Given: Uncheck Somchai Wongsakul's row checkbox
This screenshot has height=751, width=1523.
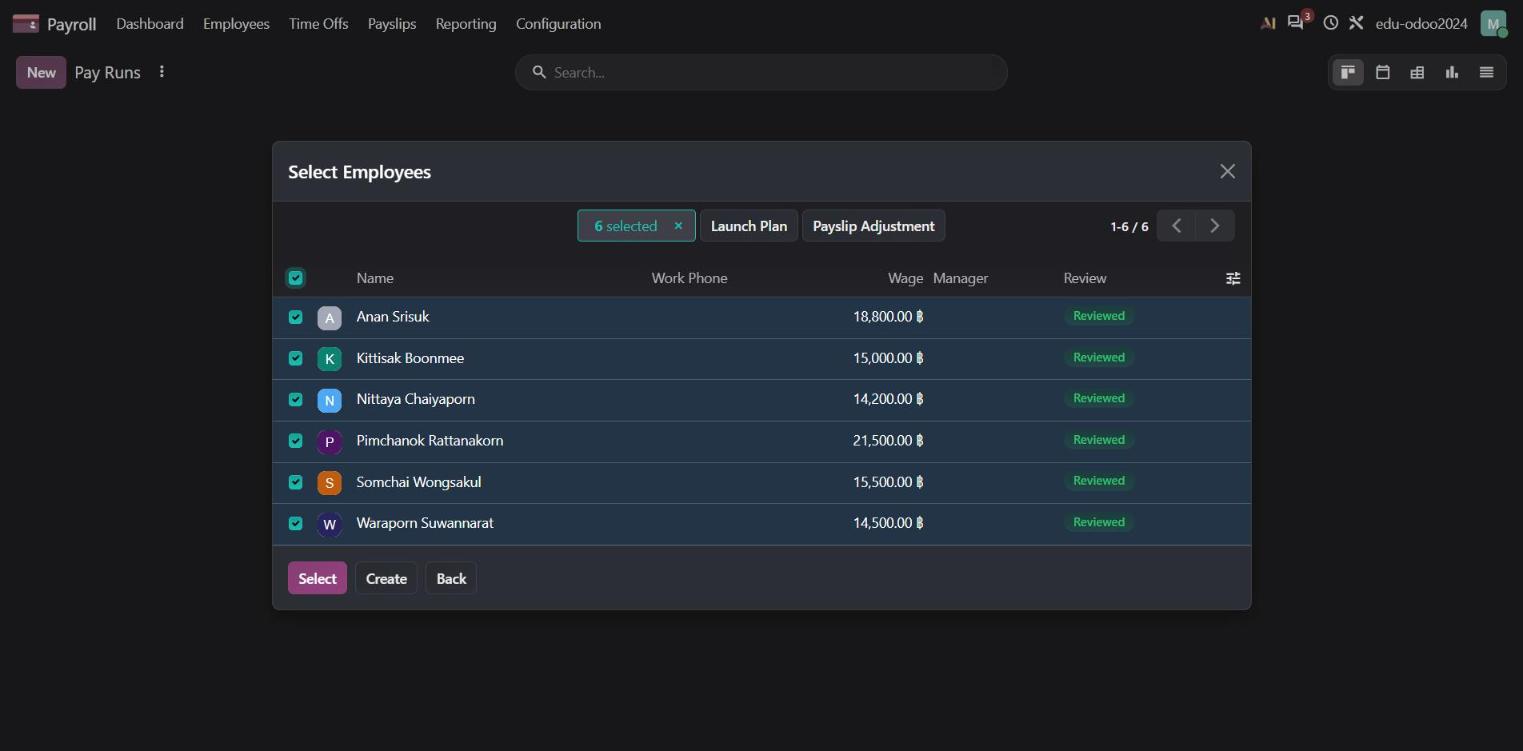Looking at the screenshot, I should pos(295,482).
